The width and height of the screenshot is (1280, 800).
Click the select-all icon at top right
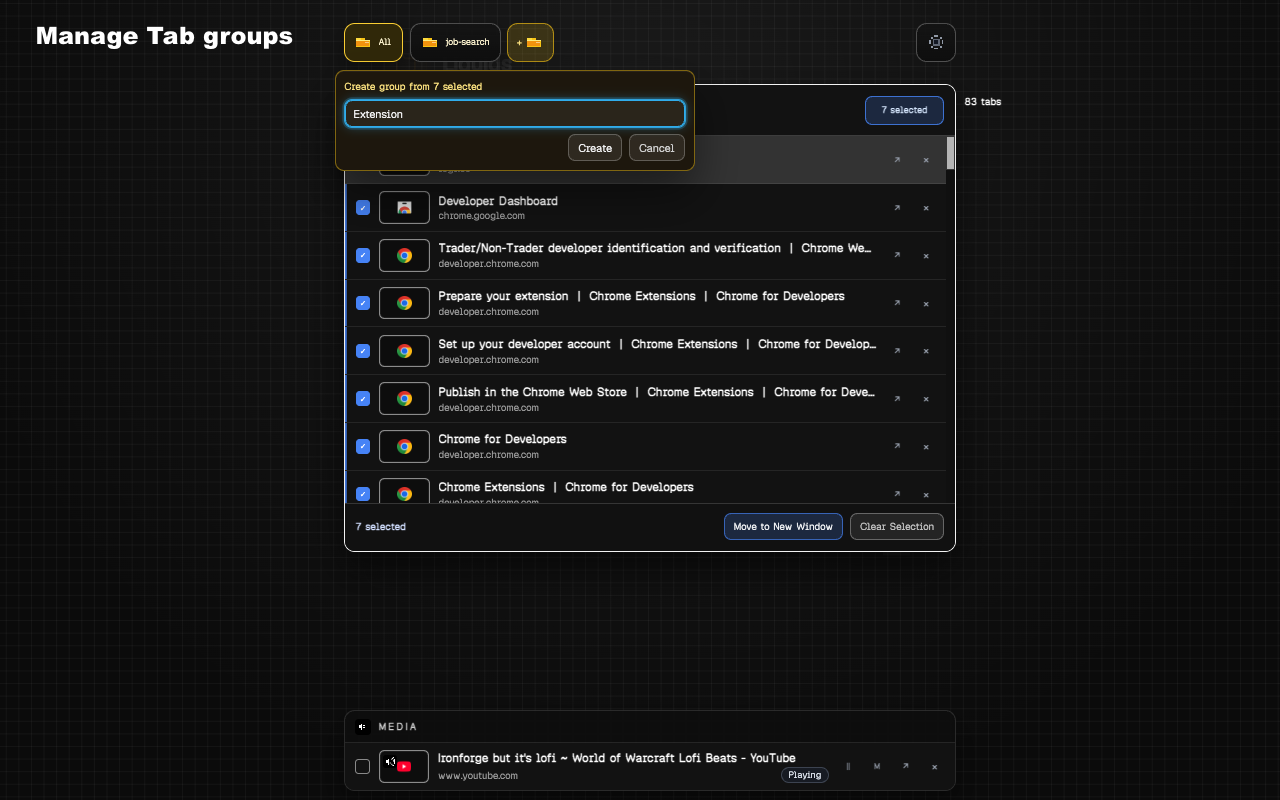tap(935, 42)
